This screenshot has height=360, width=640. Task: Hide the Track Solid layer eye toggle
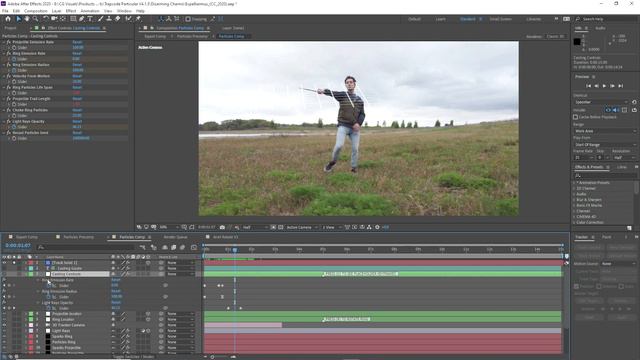[4, 263]
